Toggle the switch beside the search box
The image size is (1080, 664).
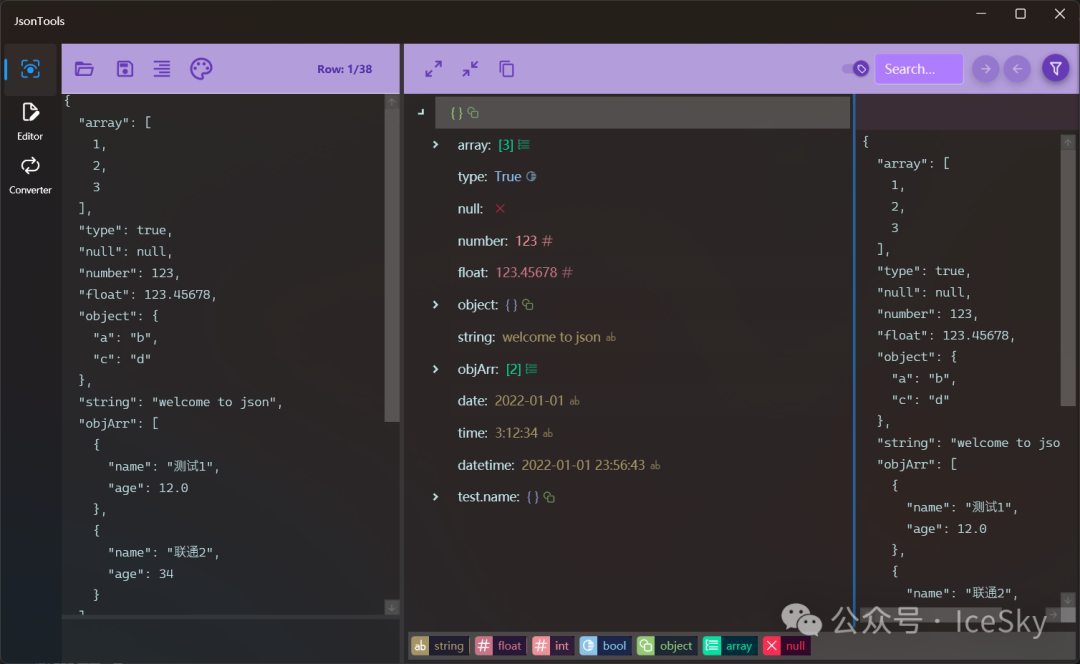[x=855, y=69]
